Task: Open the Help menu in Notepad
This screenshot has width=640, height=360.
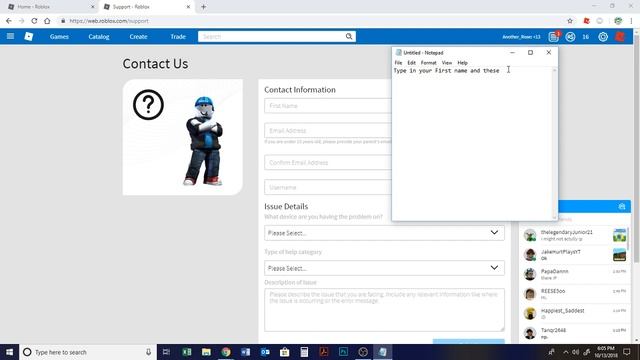Action: (462, 63)
